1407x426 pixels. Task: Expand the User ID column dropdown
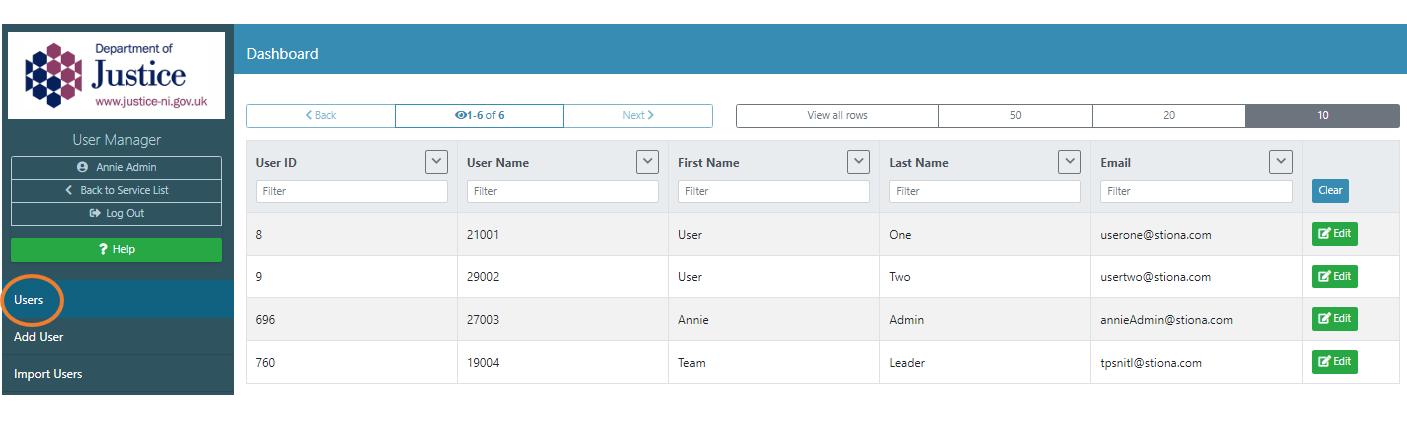click(x=436, y=161)
